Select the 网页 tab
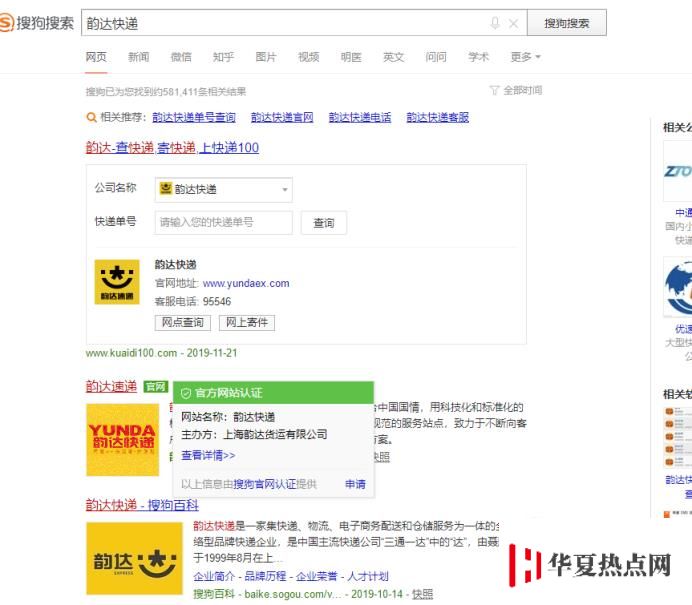Screen dimensions: 692x605 pos(96,57)
